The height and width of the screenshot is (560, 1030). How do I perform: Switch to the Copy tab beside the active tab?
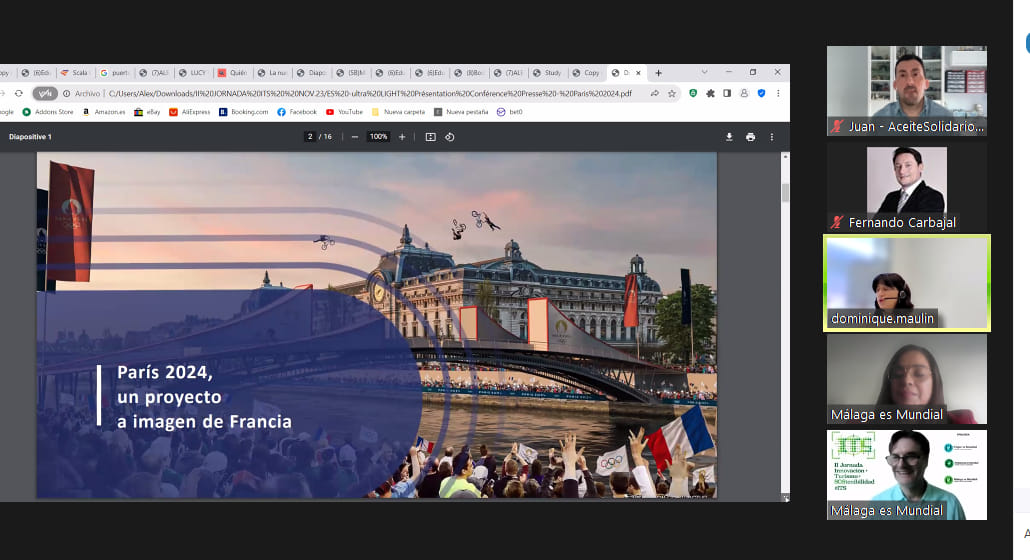[587, 73]
